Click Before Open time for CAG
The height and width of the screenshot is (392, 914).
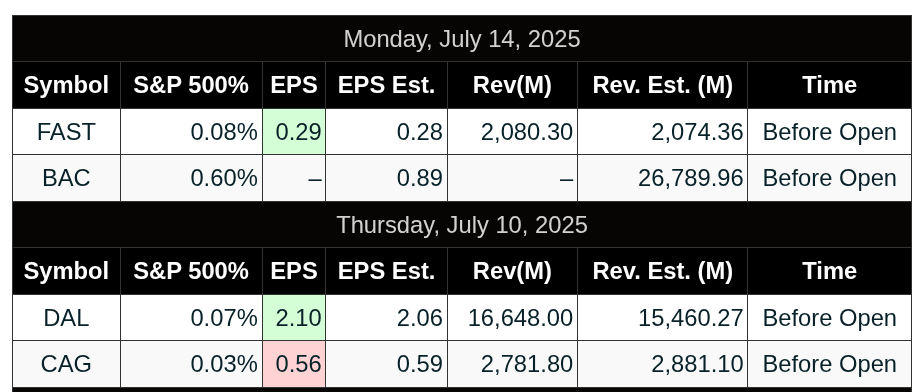click(x=829, y=364)
